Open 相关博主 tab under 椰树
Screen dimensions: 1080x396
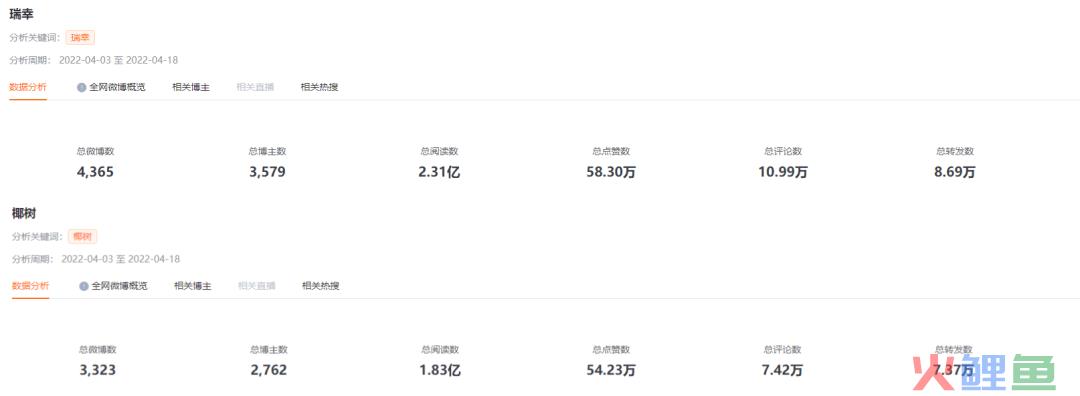(193, 286)
